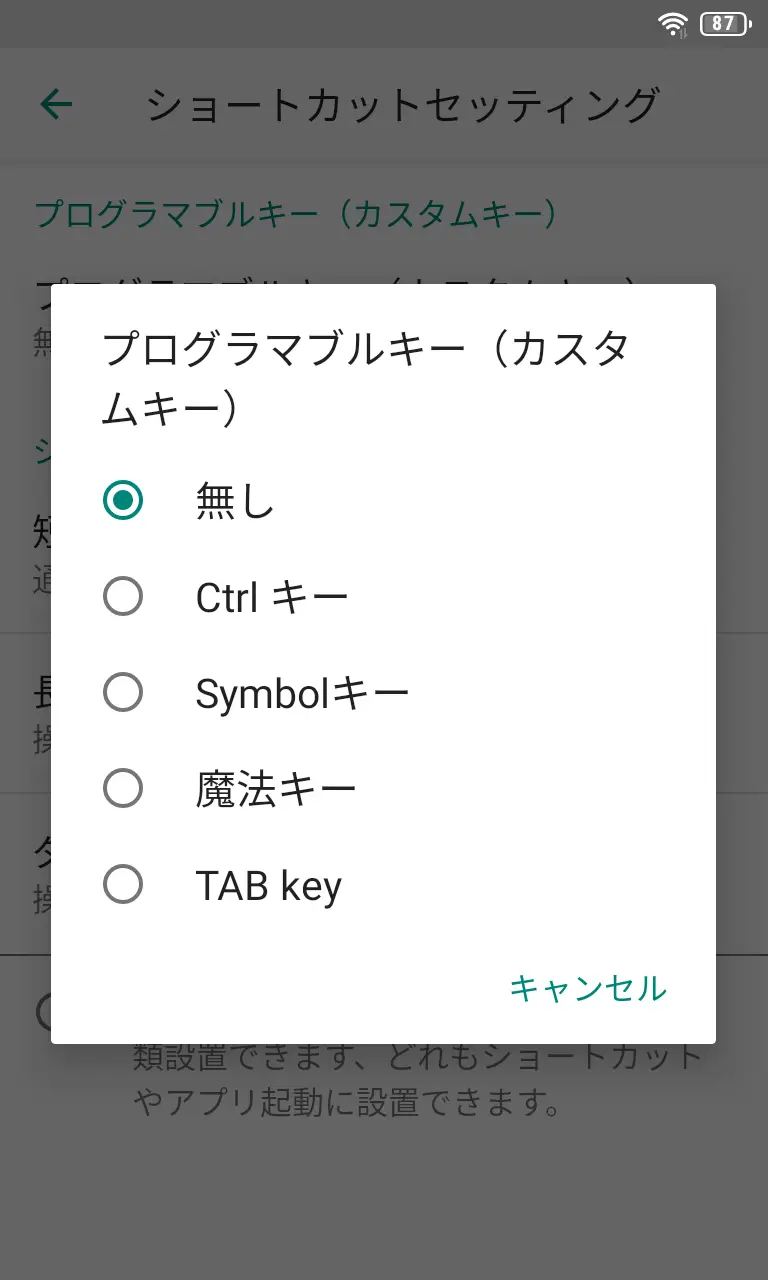This screenshot has width=768, height=1280.
Task: Select the TAB key radio button circle
Action: (x=123, y=885)
